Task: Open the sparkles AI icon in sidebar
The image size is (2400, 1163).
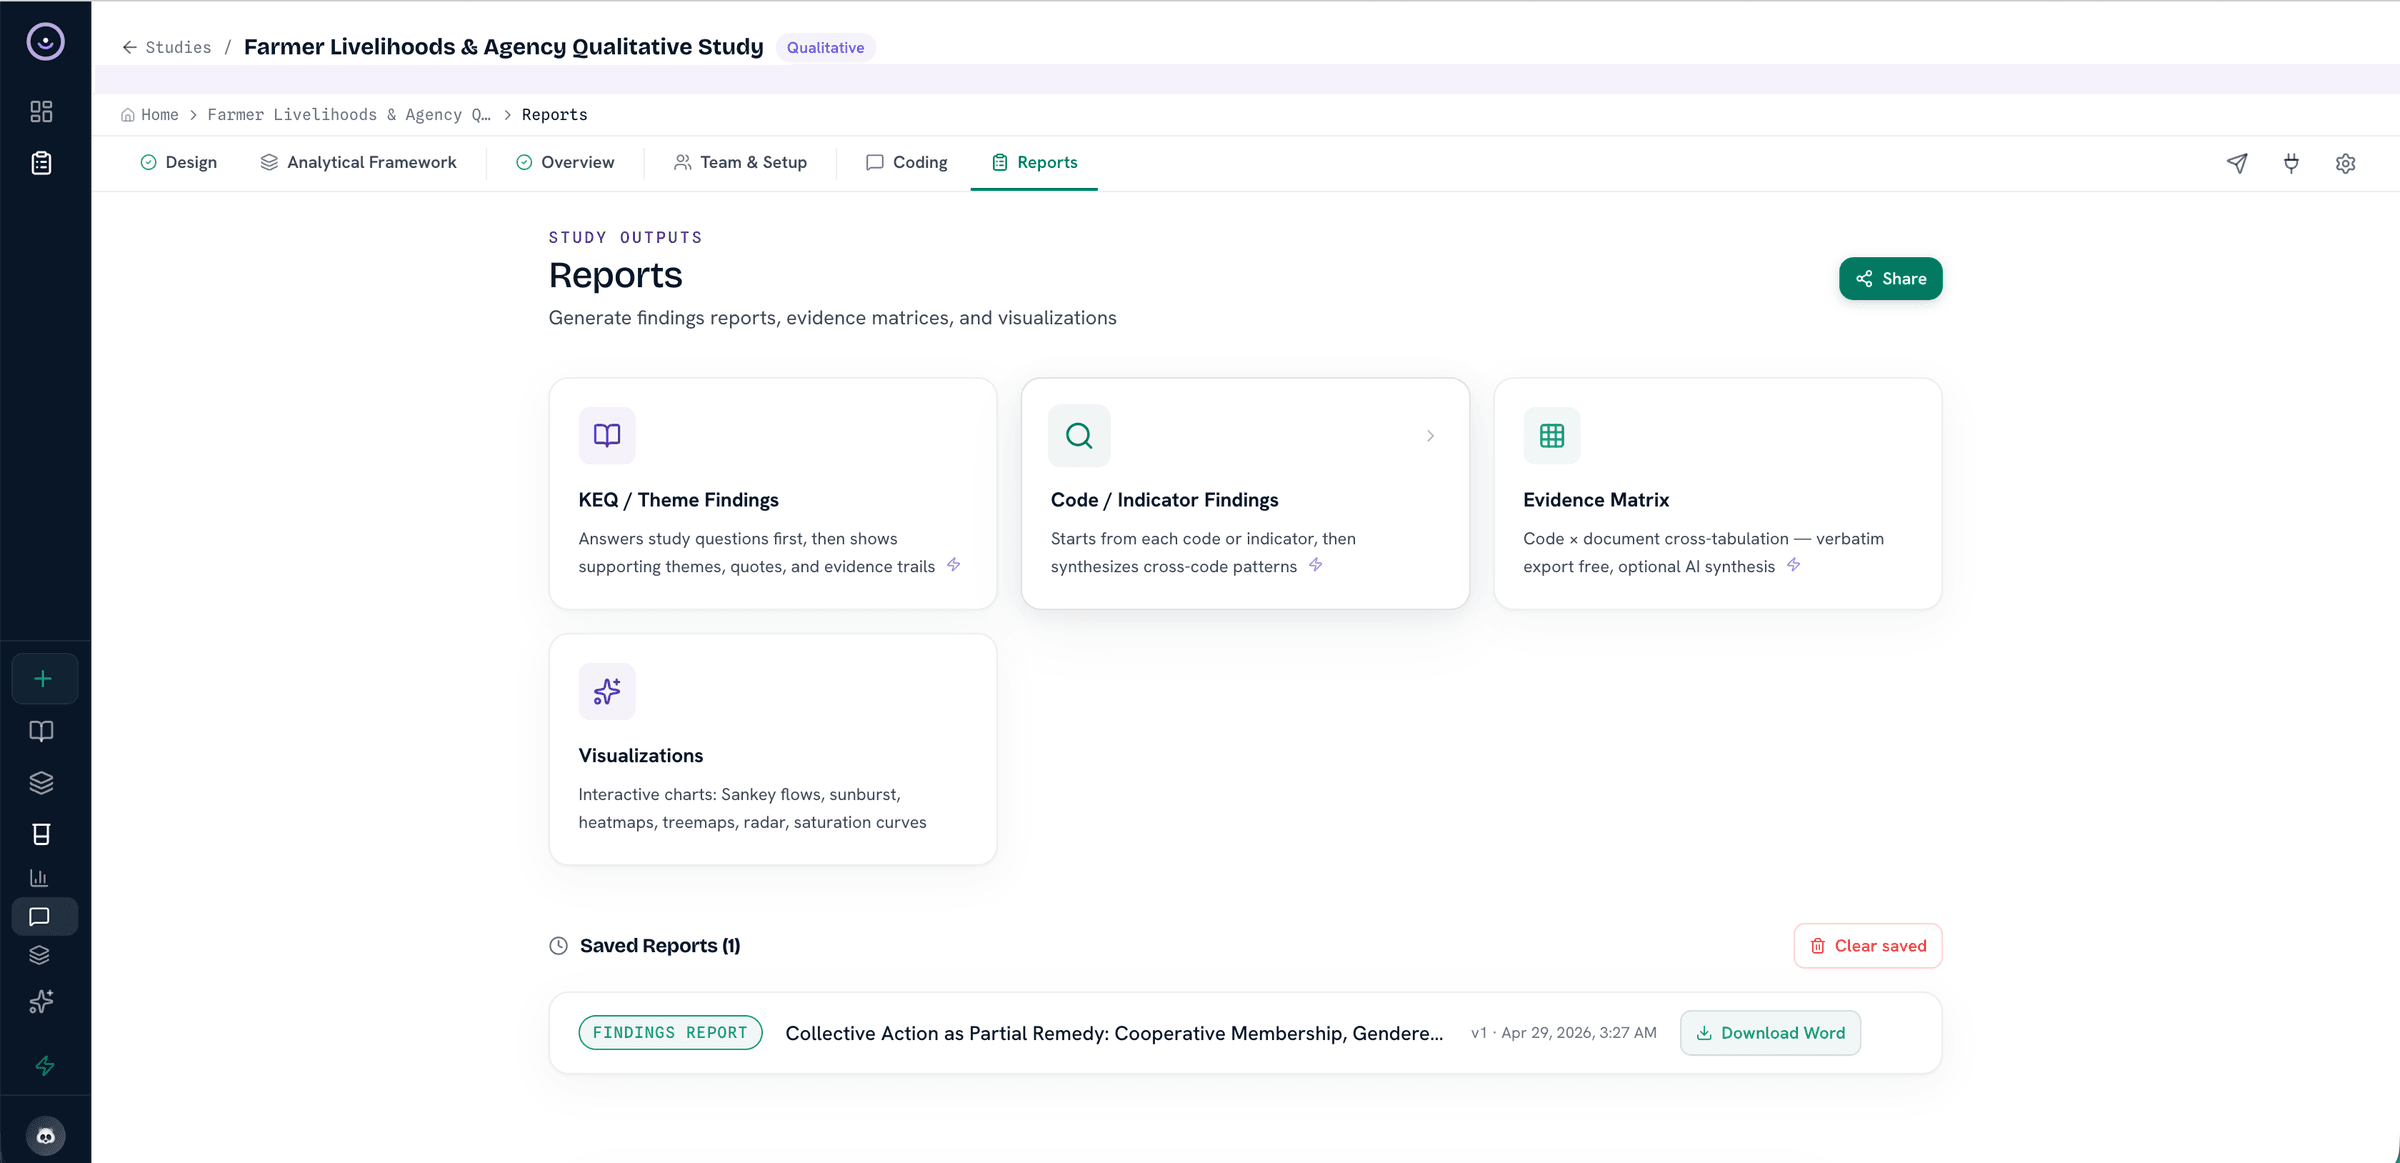Action: pyautogui.click(x=41, y=1001)
